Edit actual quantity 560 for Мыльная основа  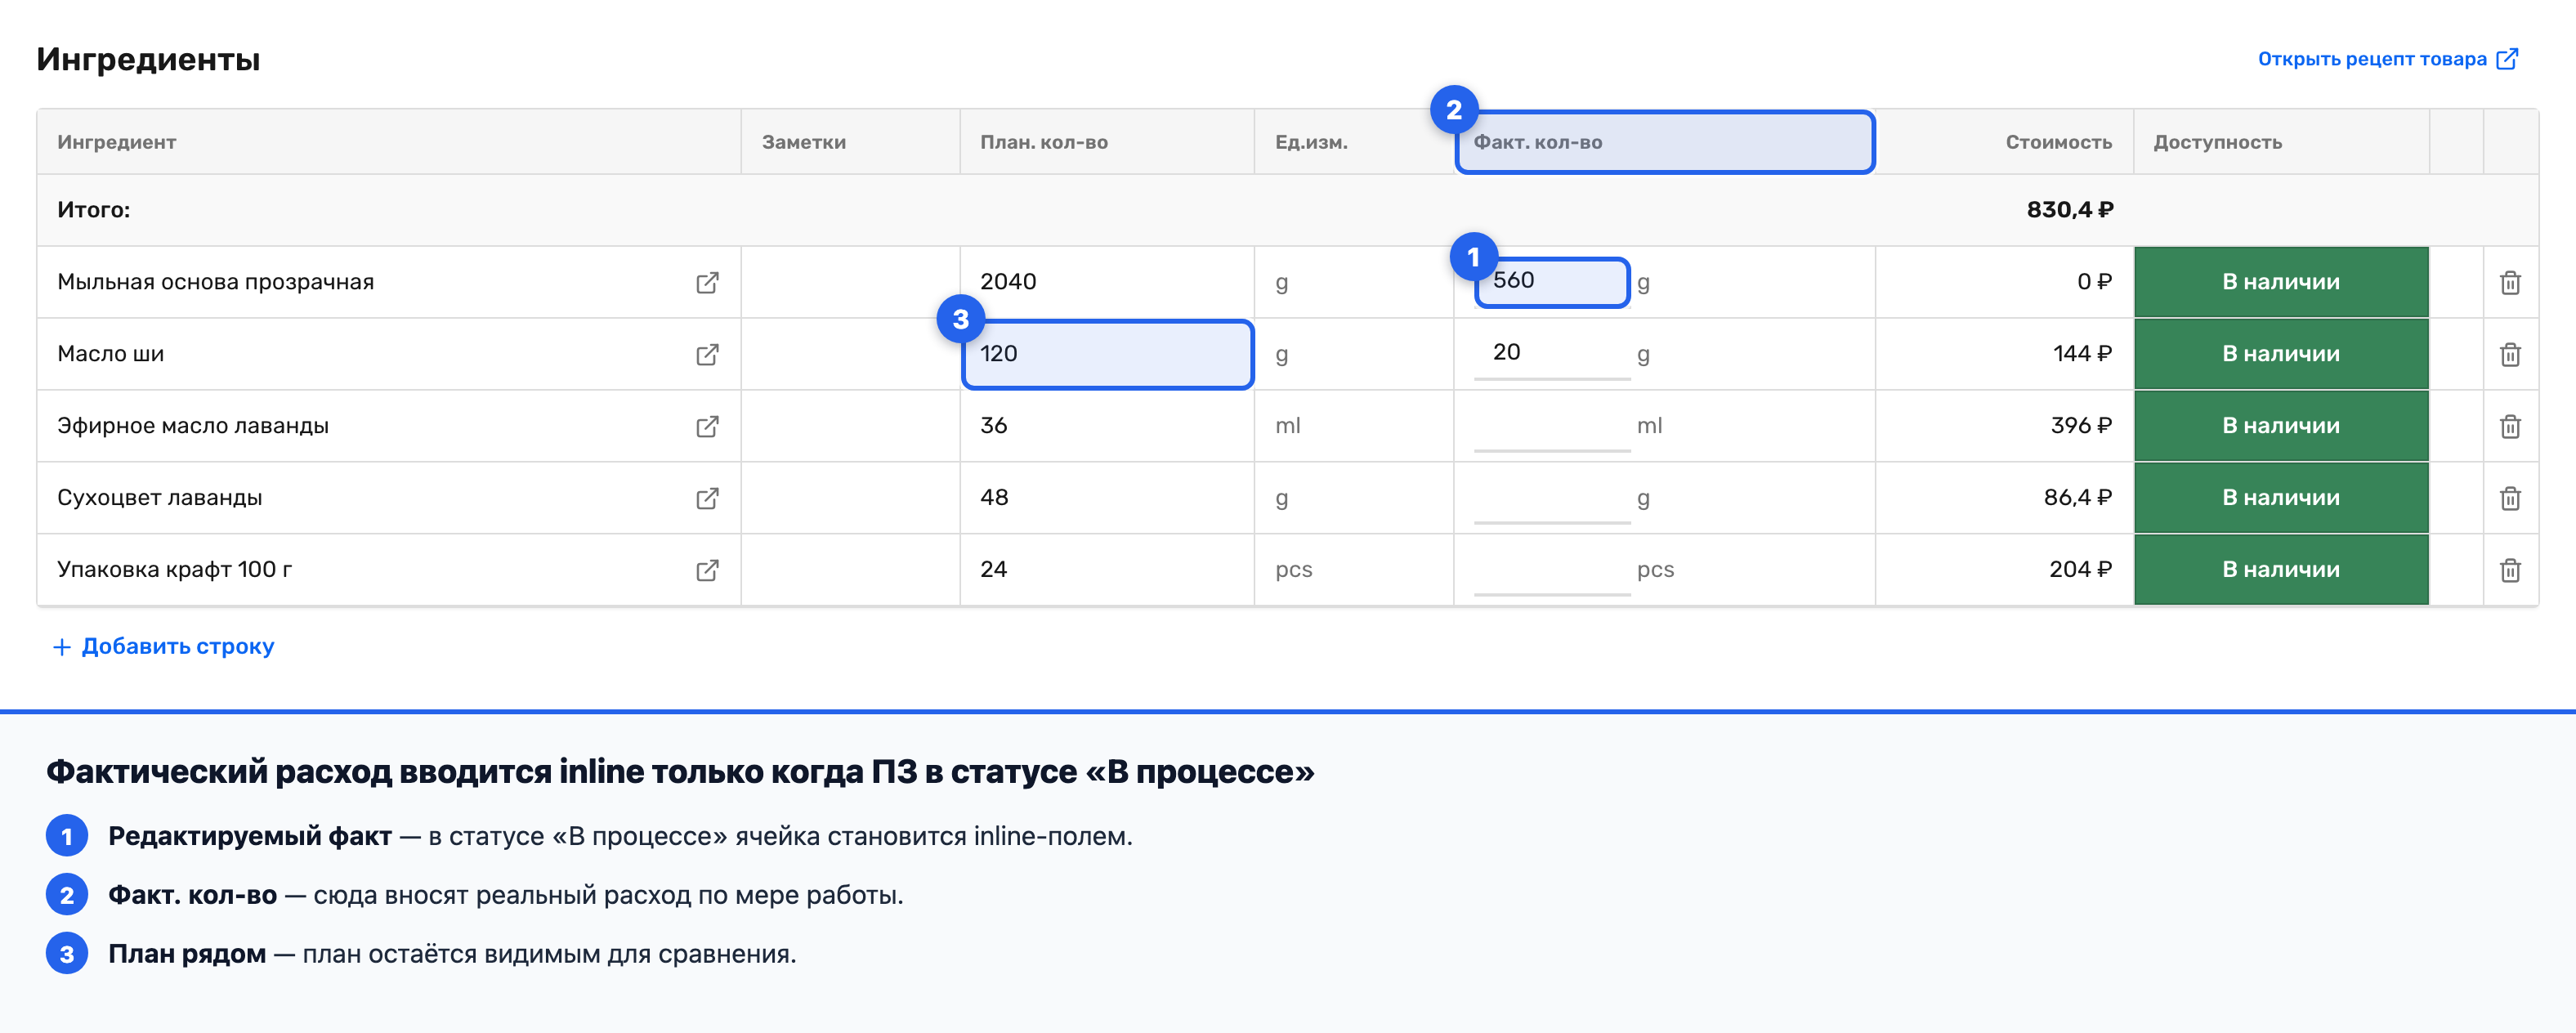pos(1552,282)
